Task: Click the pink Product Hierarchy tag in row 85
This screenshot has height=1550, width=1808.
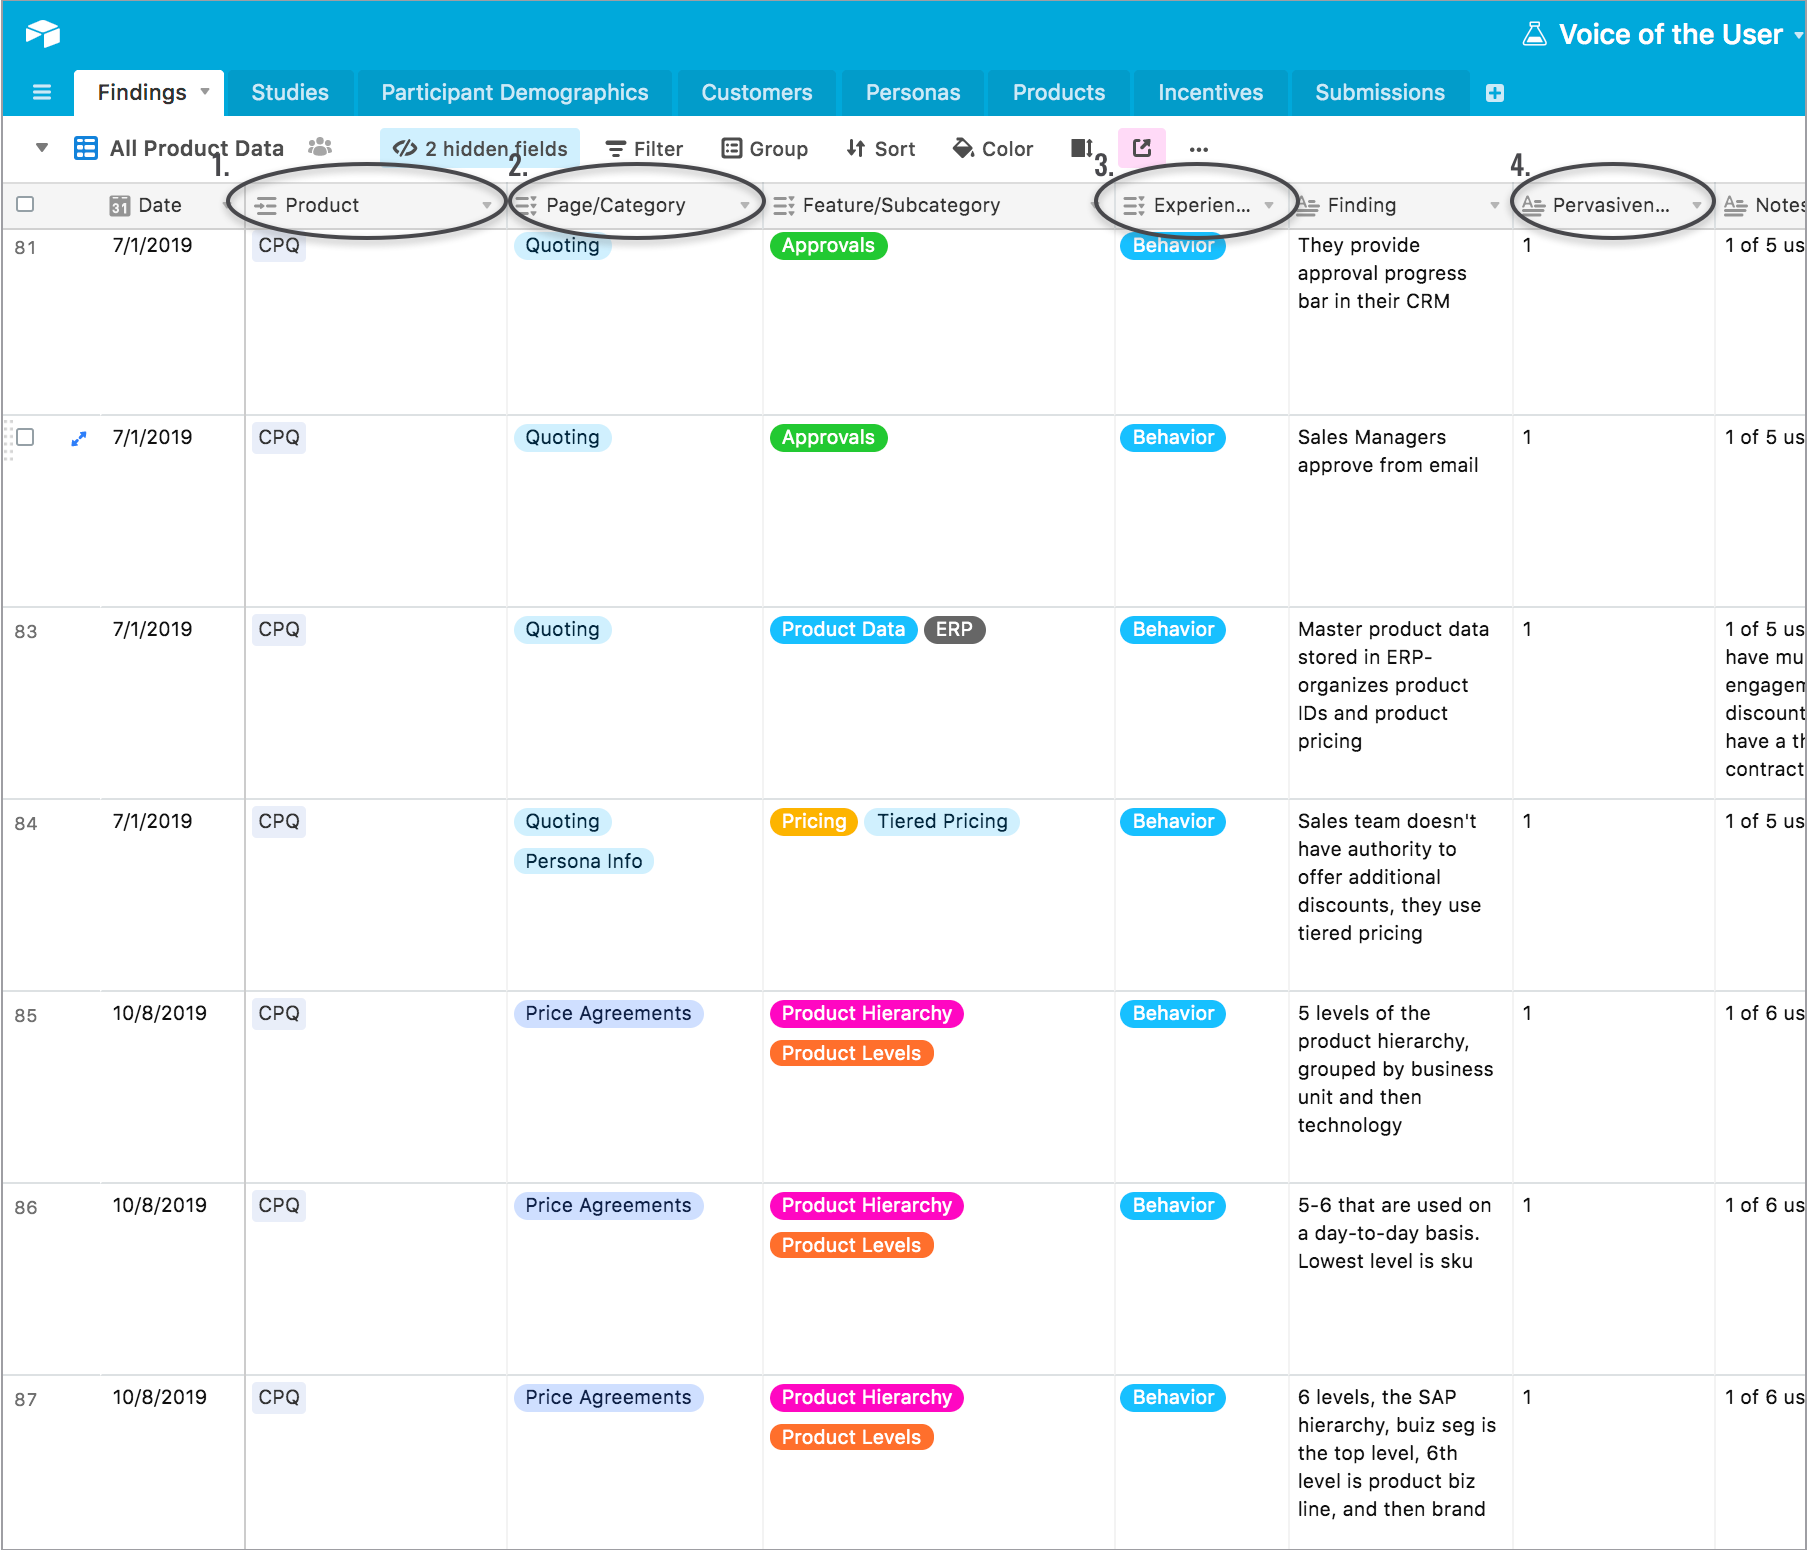Action: tap(867, 1014)
